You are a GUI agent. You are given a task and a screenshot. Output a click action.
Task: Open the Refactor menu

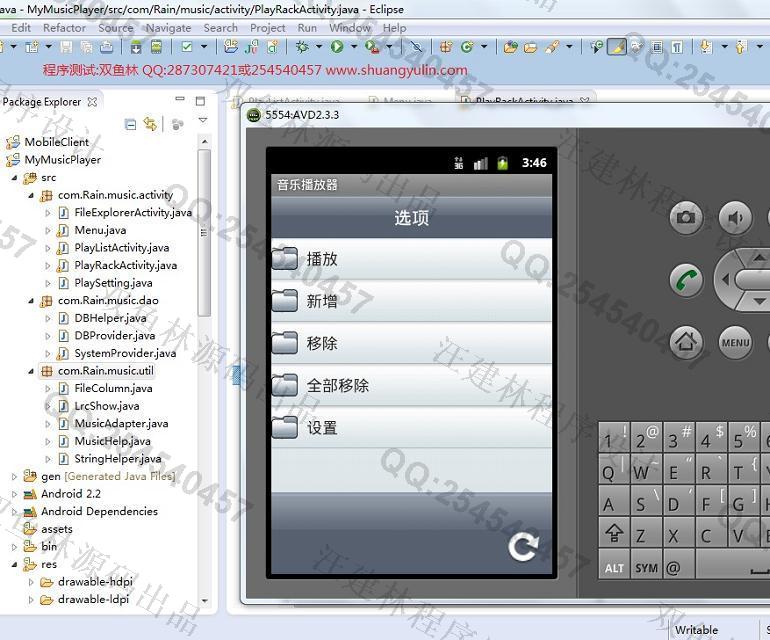64,28
